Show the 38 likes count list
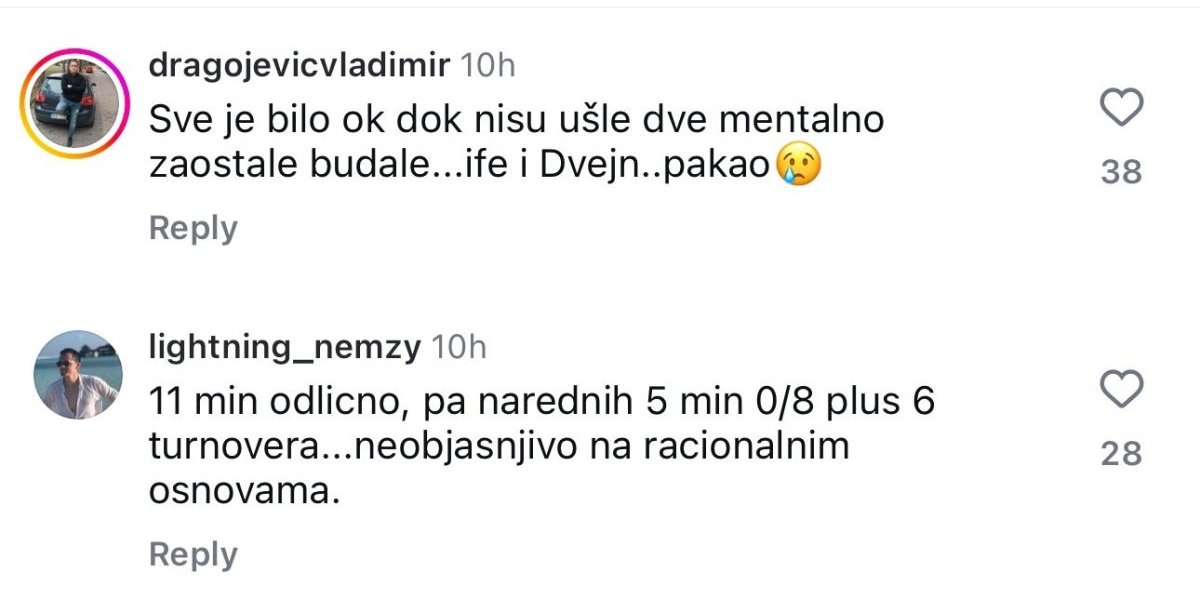The image size is (1200, 600). [x=1121, y=173]
